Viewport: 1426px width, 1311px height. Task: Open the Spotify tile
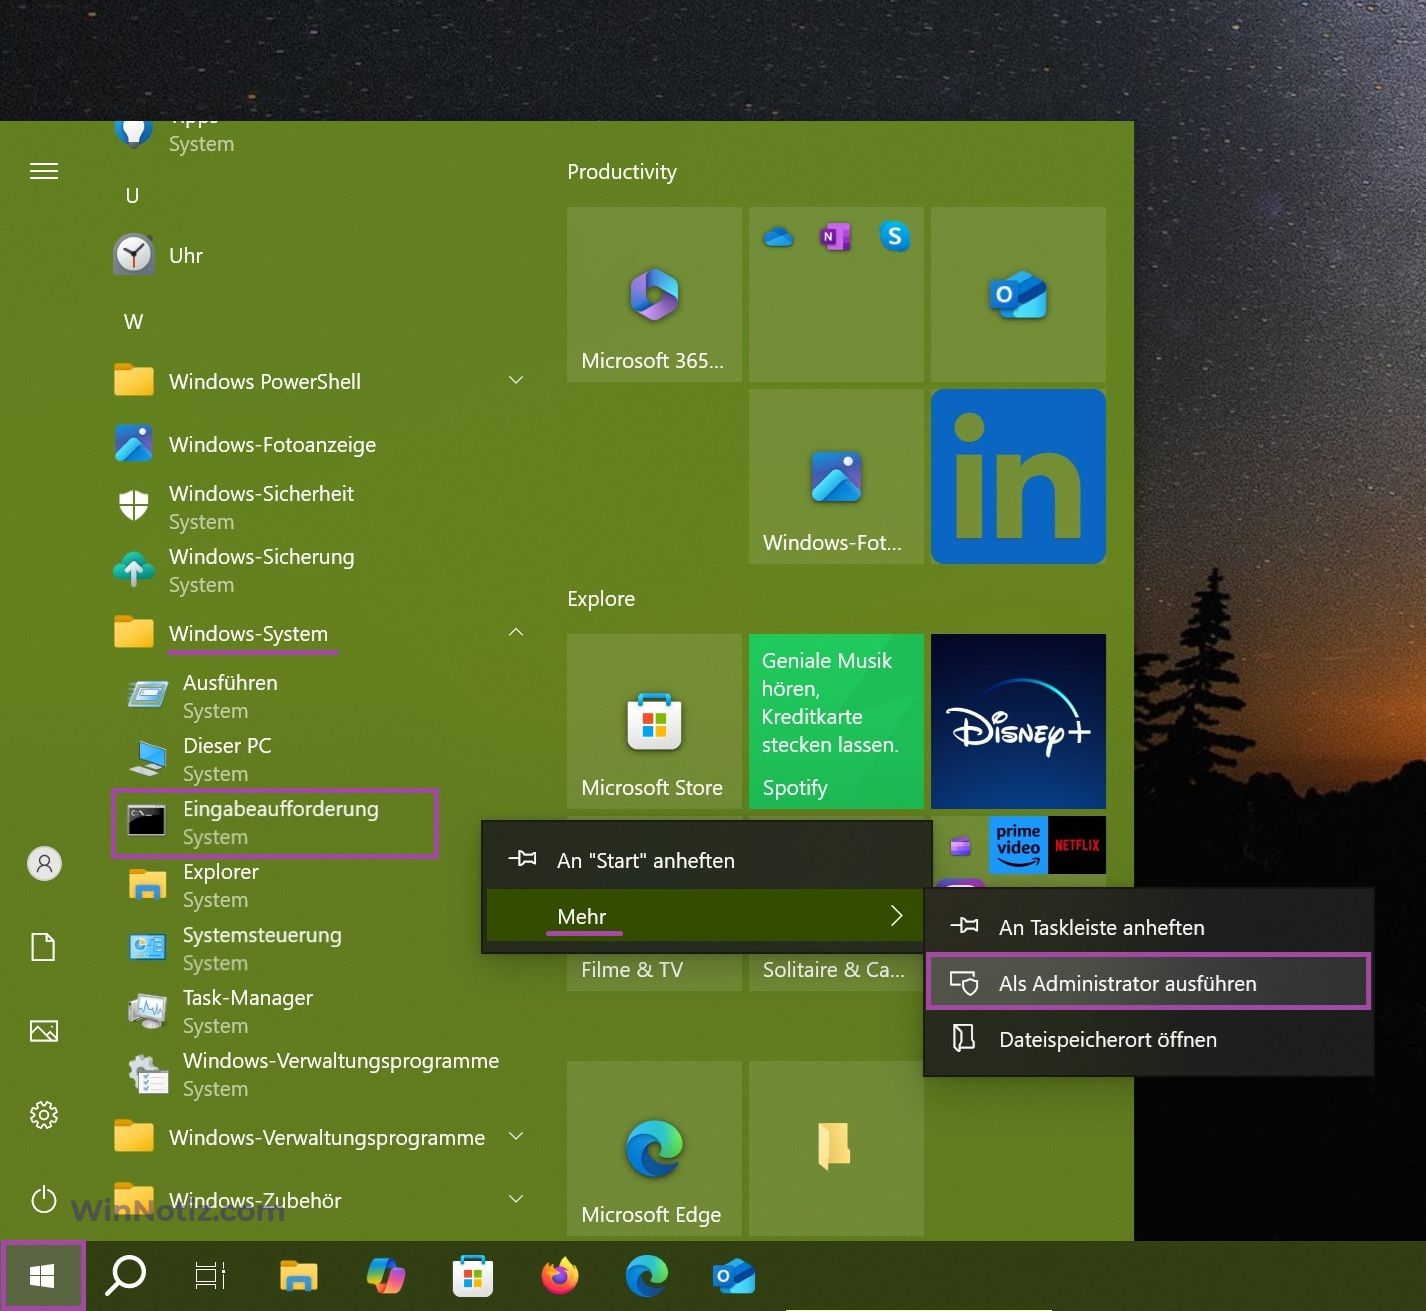click(x=836, y=721)
